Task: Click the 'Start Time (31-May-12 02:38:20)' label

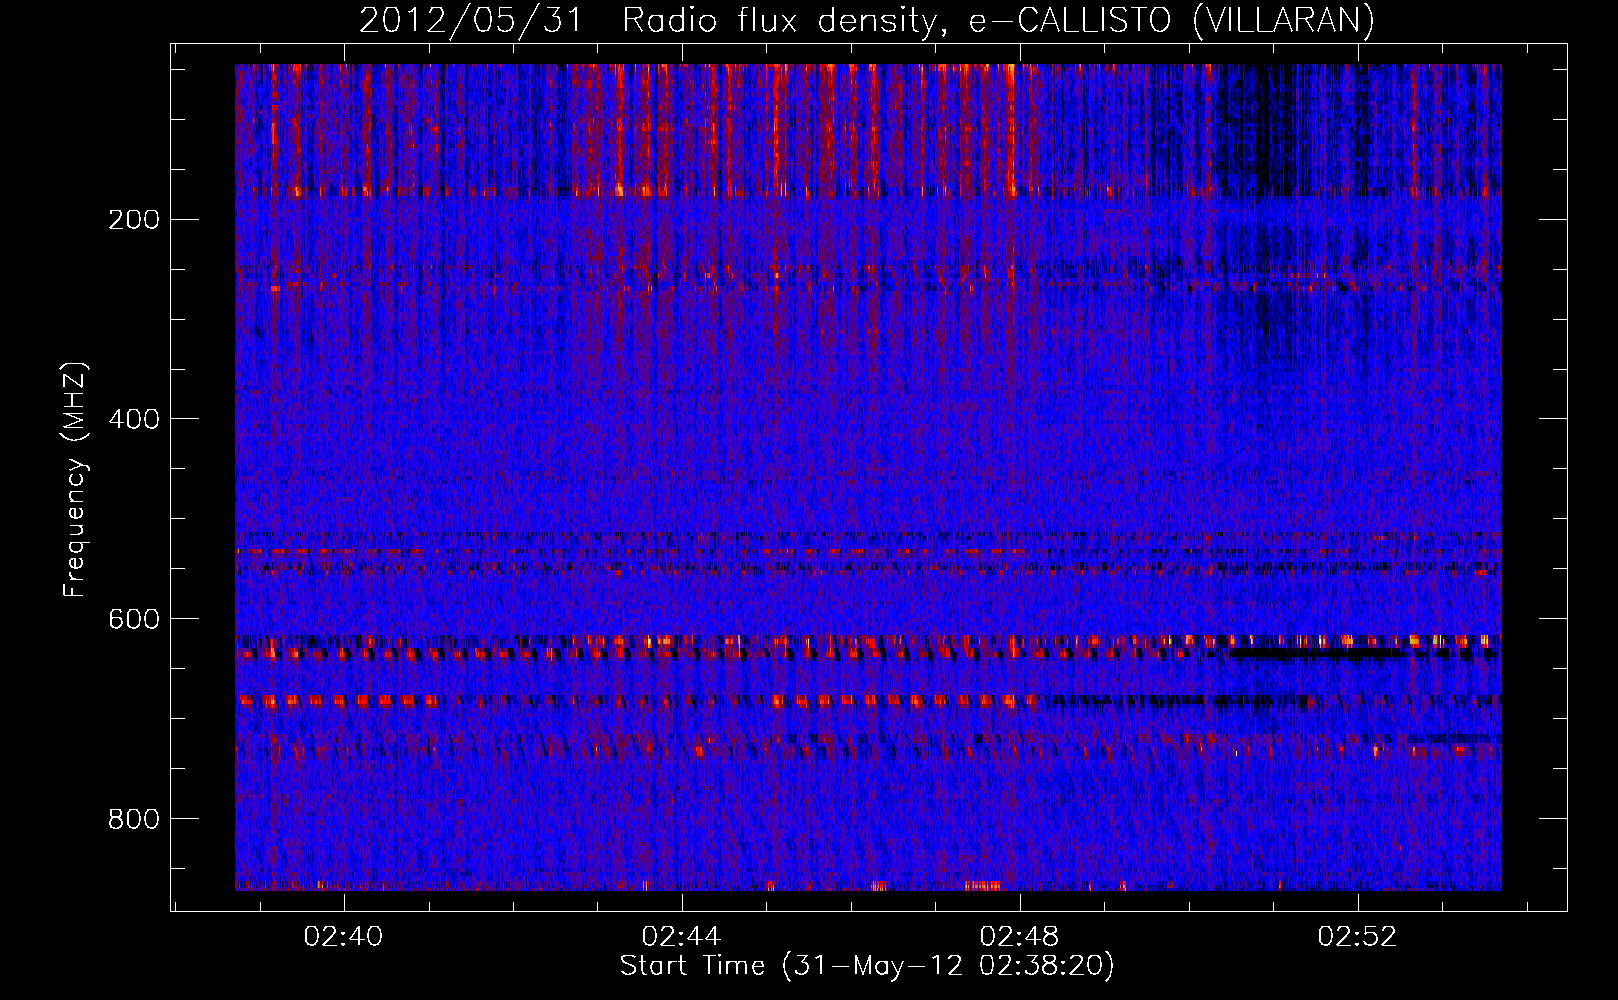Action: 867,966
